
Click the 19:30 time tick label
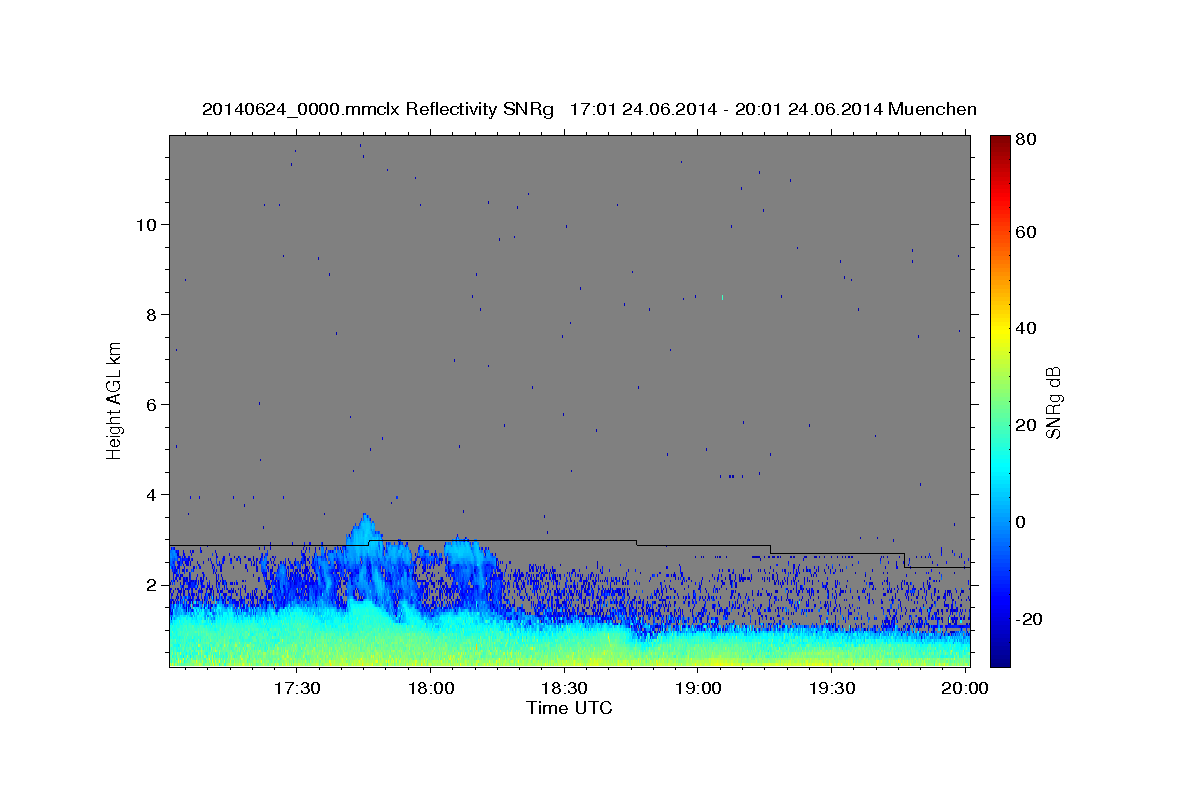coord(832,690)
